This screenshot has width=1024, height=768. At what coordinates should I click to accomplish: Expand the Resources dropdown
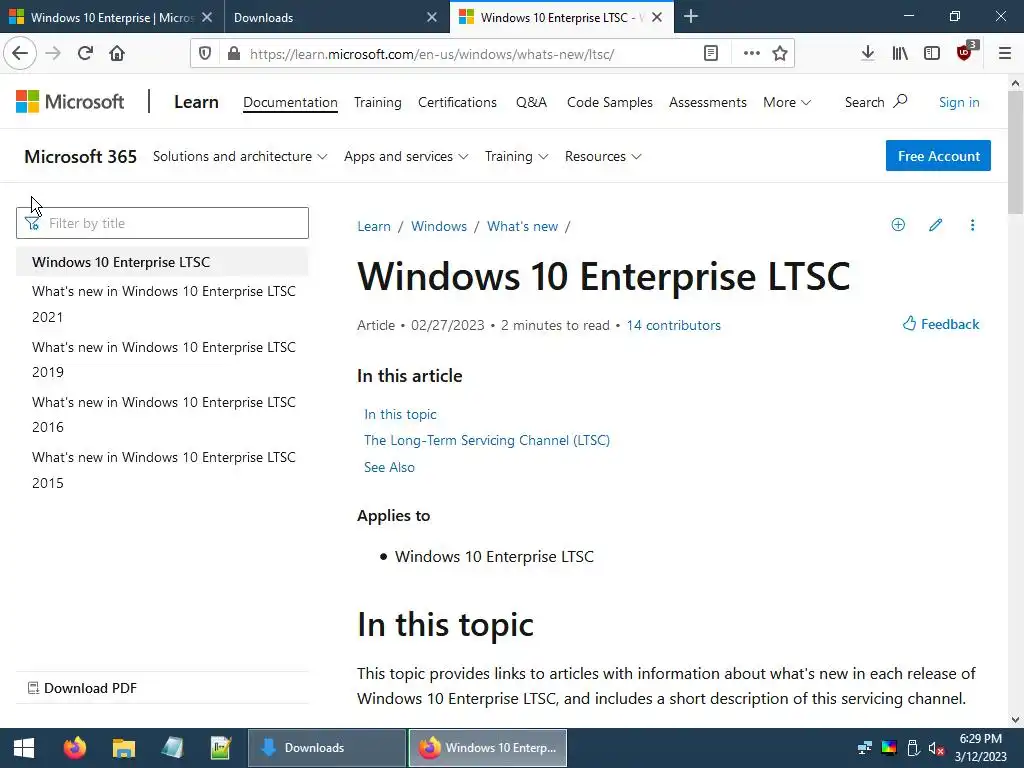[603, 157]
